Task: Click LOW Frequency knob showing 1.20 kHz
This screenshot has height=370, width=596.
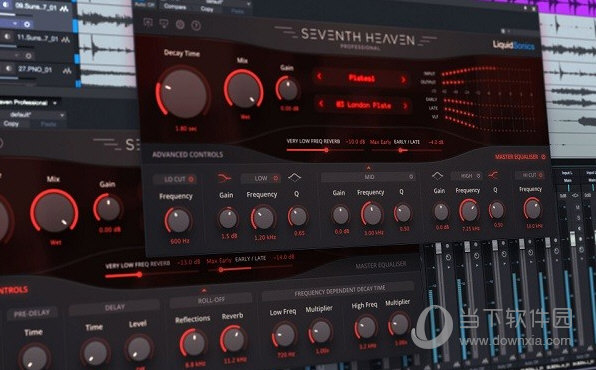Action: 263,218
